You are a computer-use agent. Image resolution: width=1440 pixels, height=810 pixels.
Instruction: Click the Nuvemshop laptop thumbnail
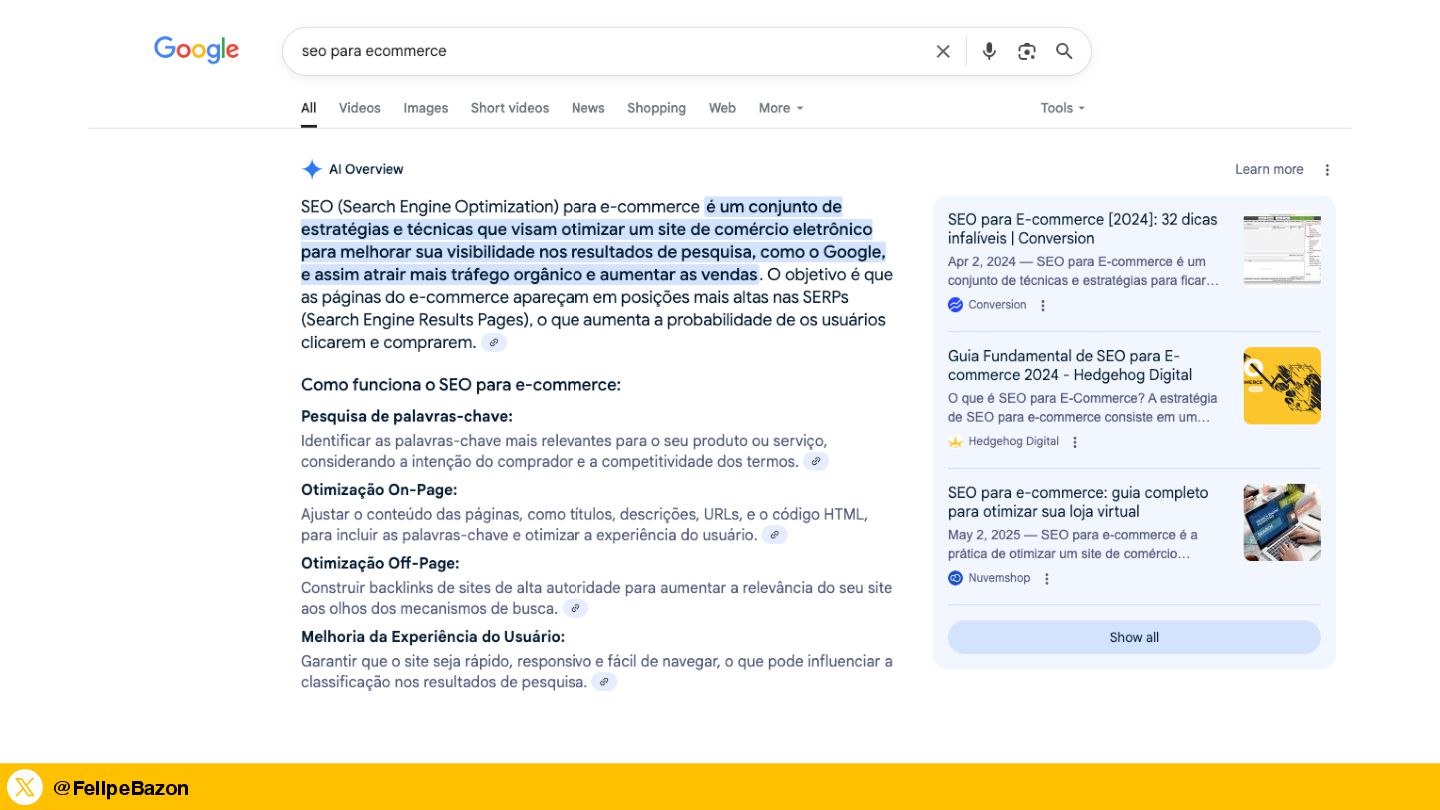click(1282, 522)
